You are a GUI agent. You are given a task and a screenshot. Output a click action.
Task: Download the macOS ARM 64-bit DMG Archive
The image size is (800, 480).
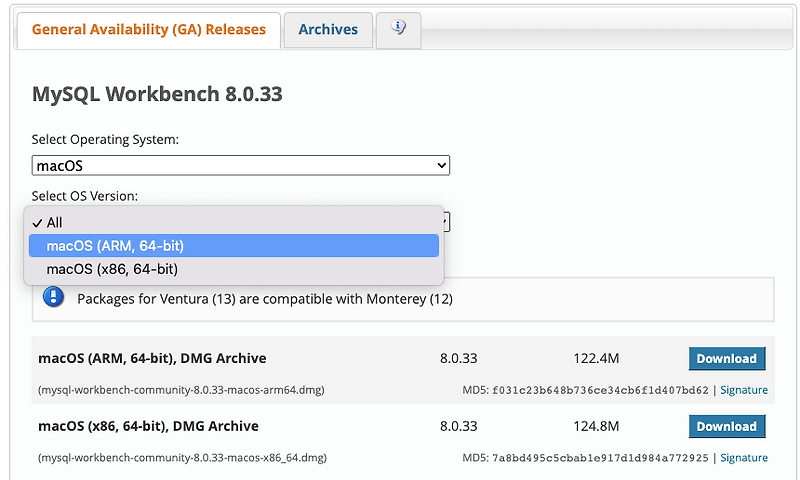click(x=727, y=359)
